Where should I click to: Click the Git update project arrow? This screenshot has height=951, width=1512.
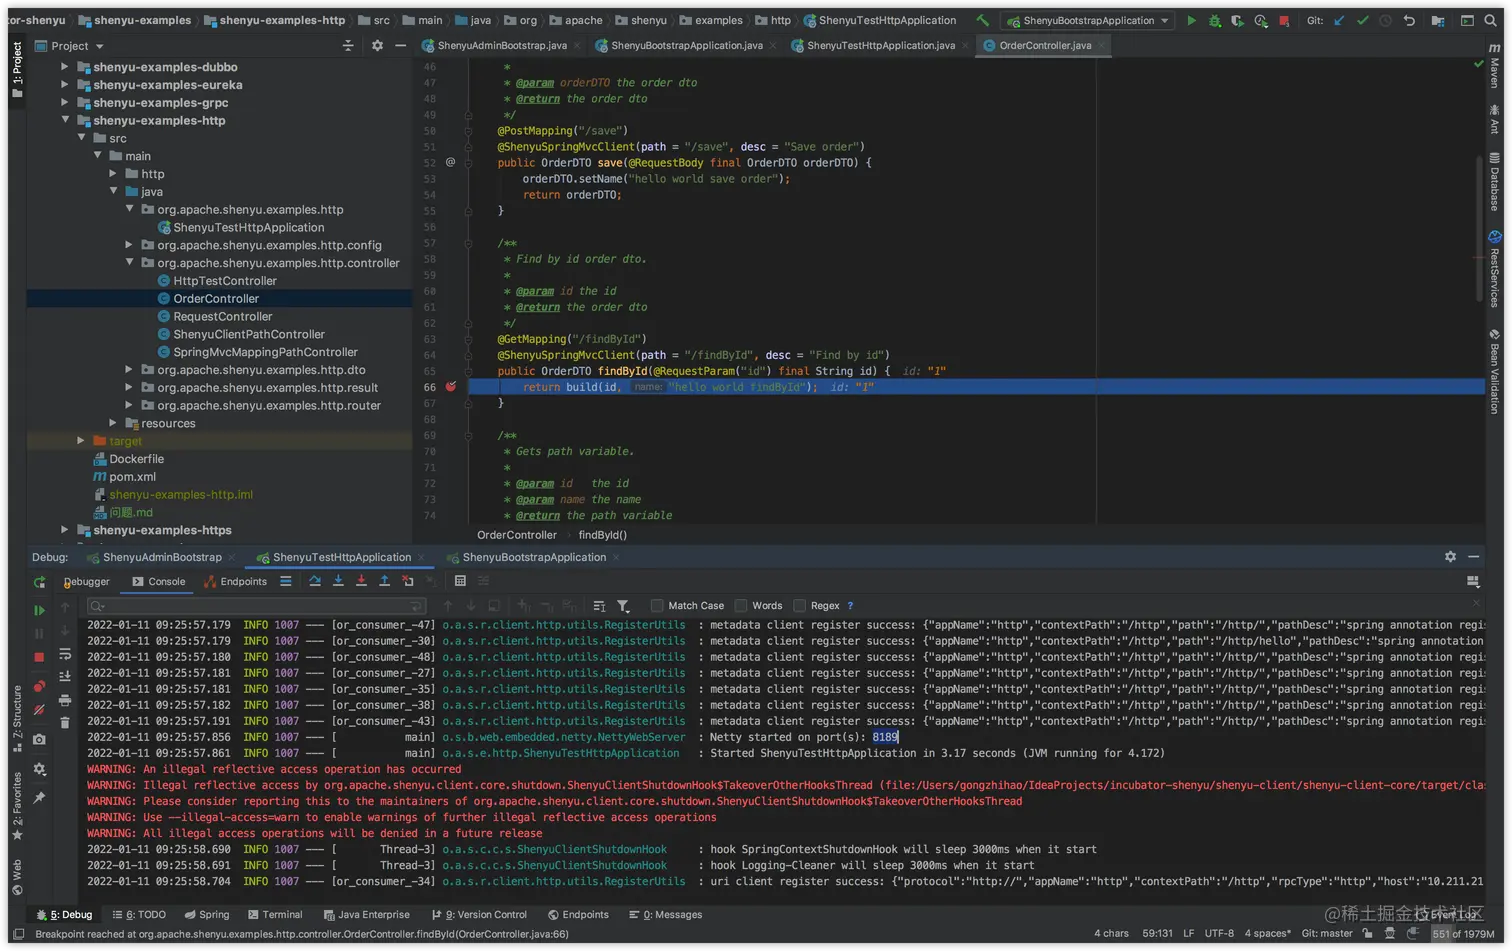[x=1339, y=20]
